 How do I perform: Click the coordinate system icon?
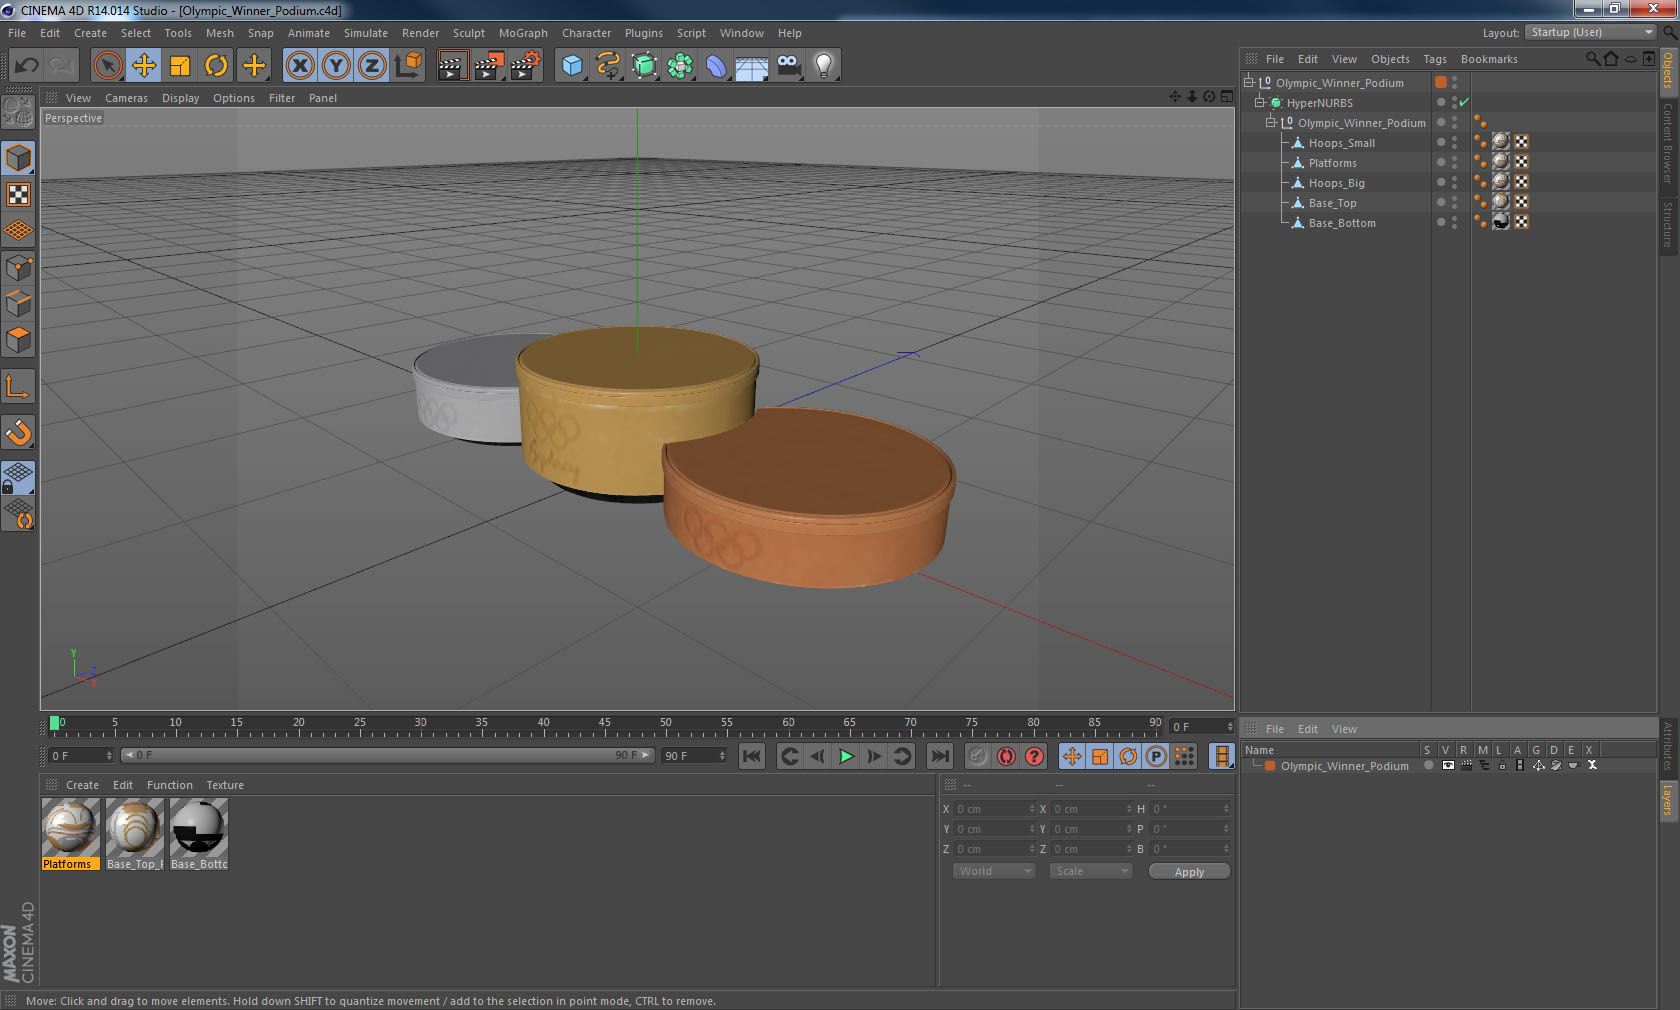(408, 66)
